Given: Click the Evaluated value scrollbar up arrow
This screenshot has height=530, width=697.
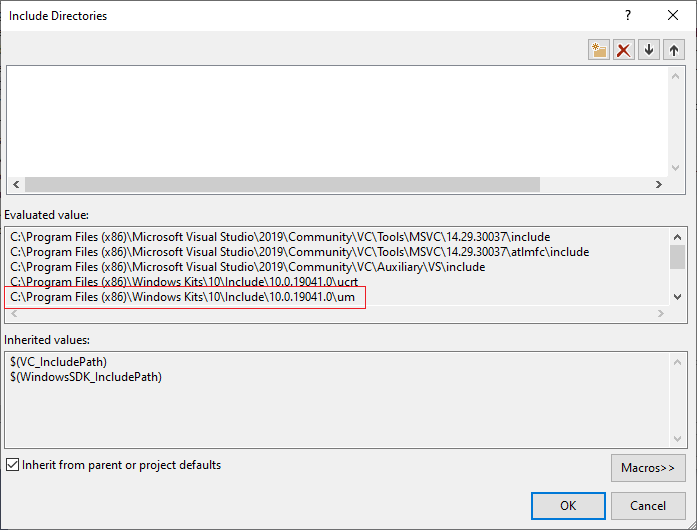Looking at the screenshot, I should 677,237.
